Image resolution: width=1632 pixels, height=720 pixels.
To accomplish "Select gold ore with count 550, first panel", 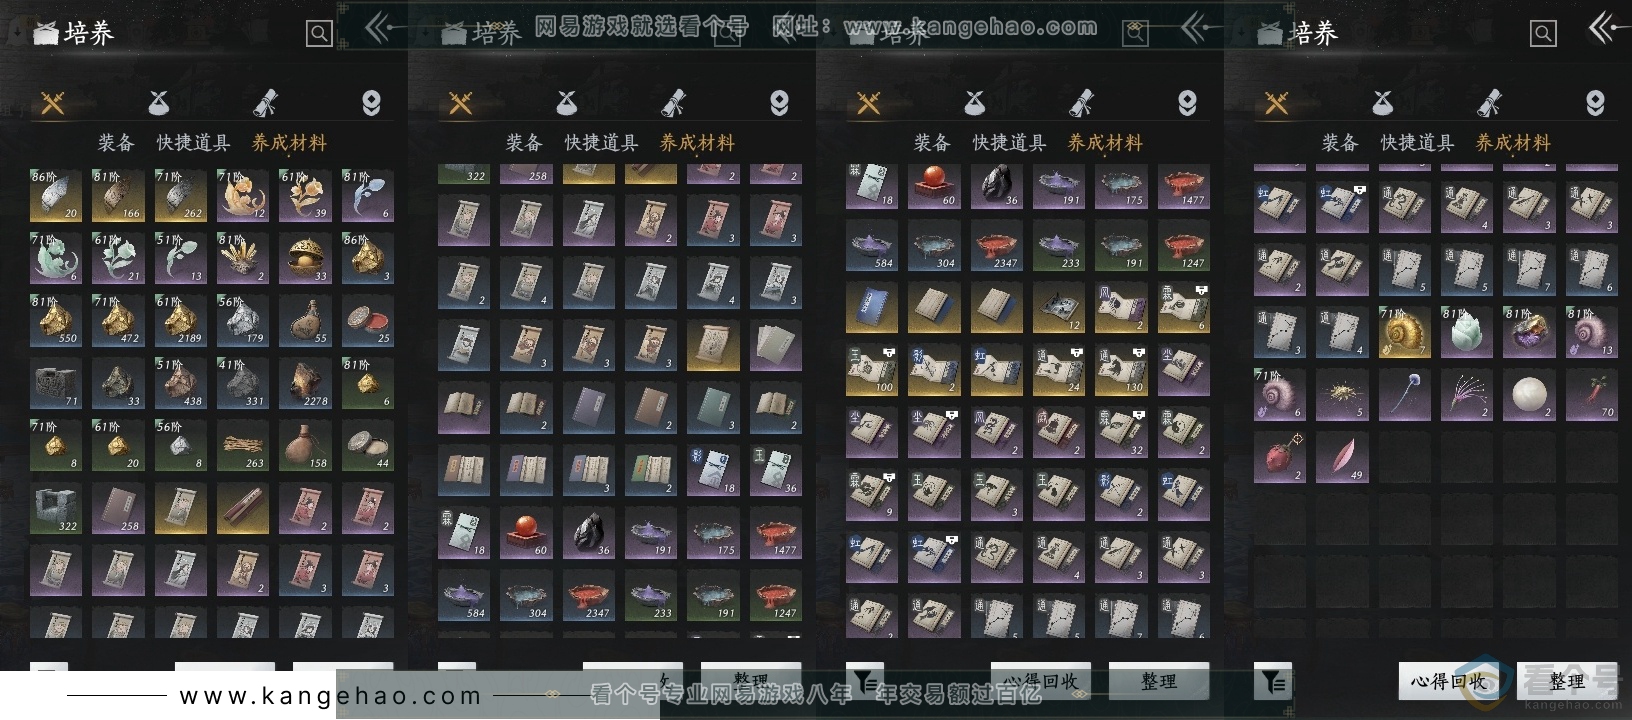I will (56, 320).
